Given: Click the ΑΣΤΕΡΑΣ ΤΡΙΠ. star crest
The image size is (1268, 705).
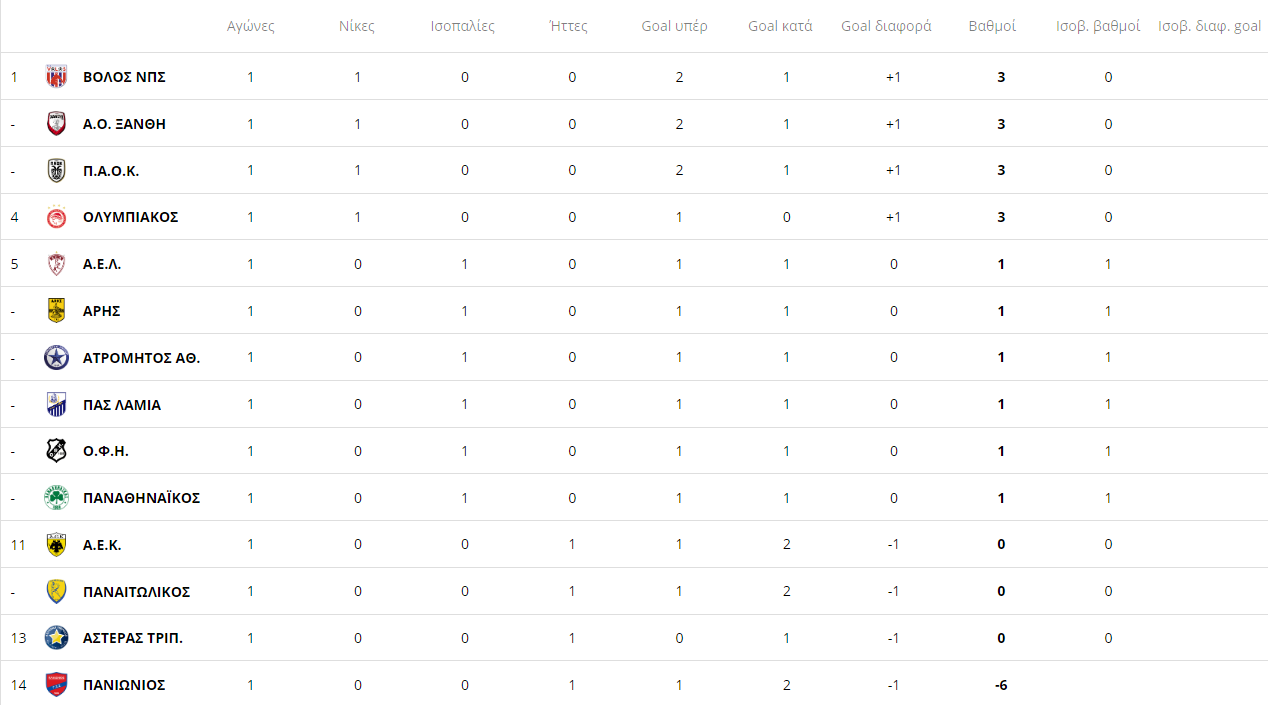Looking at the screenshot, I should click(57, 638).
